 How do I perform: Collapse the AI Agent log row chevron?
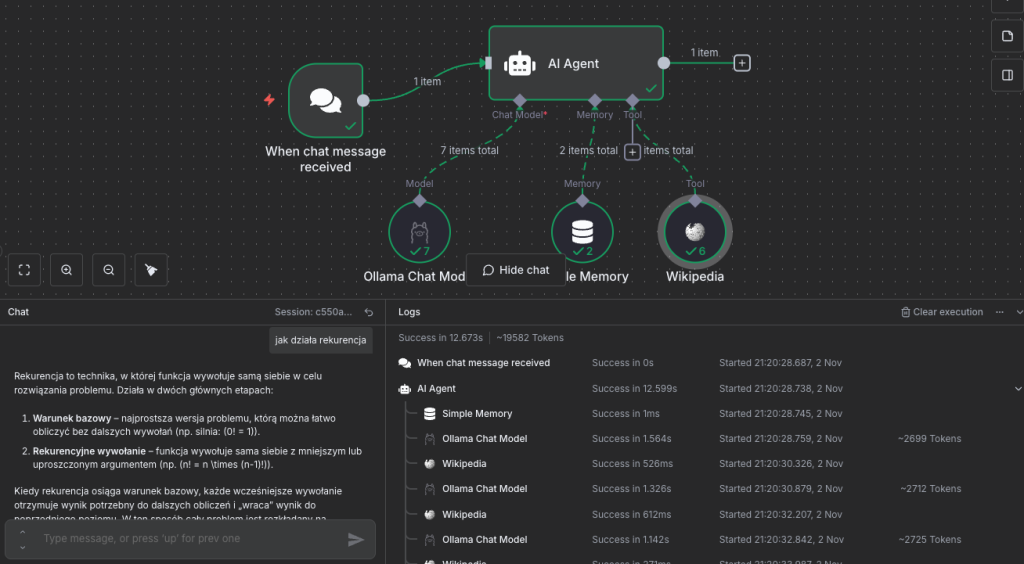point(1018,388)
